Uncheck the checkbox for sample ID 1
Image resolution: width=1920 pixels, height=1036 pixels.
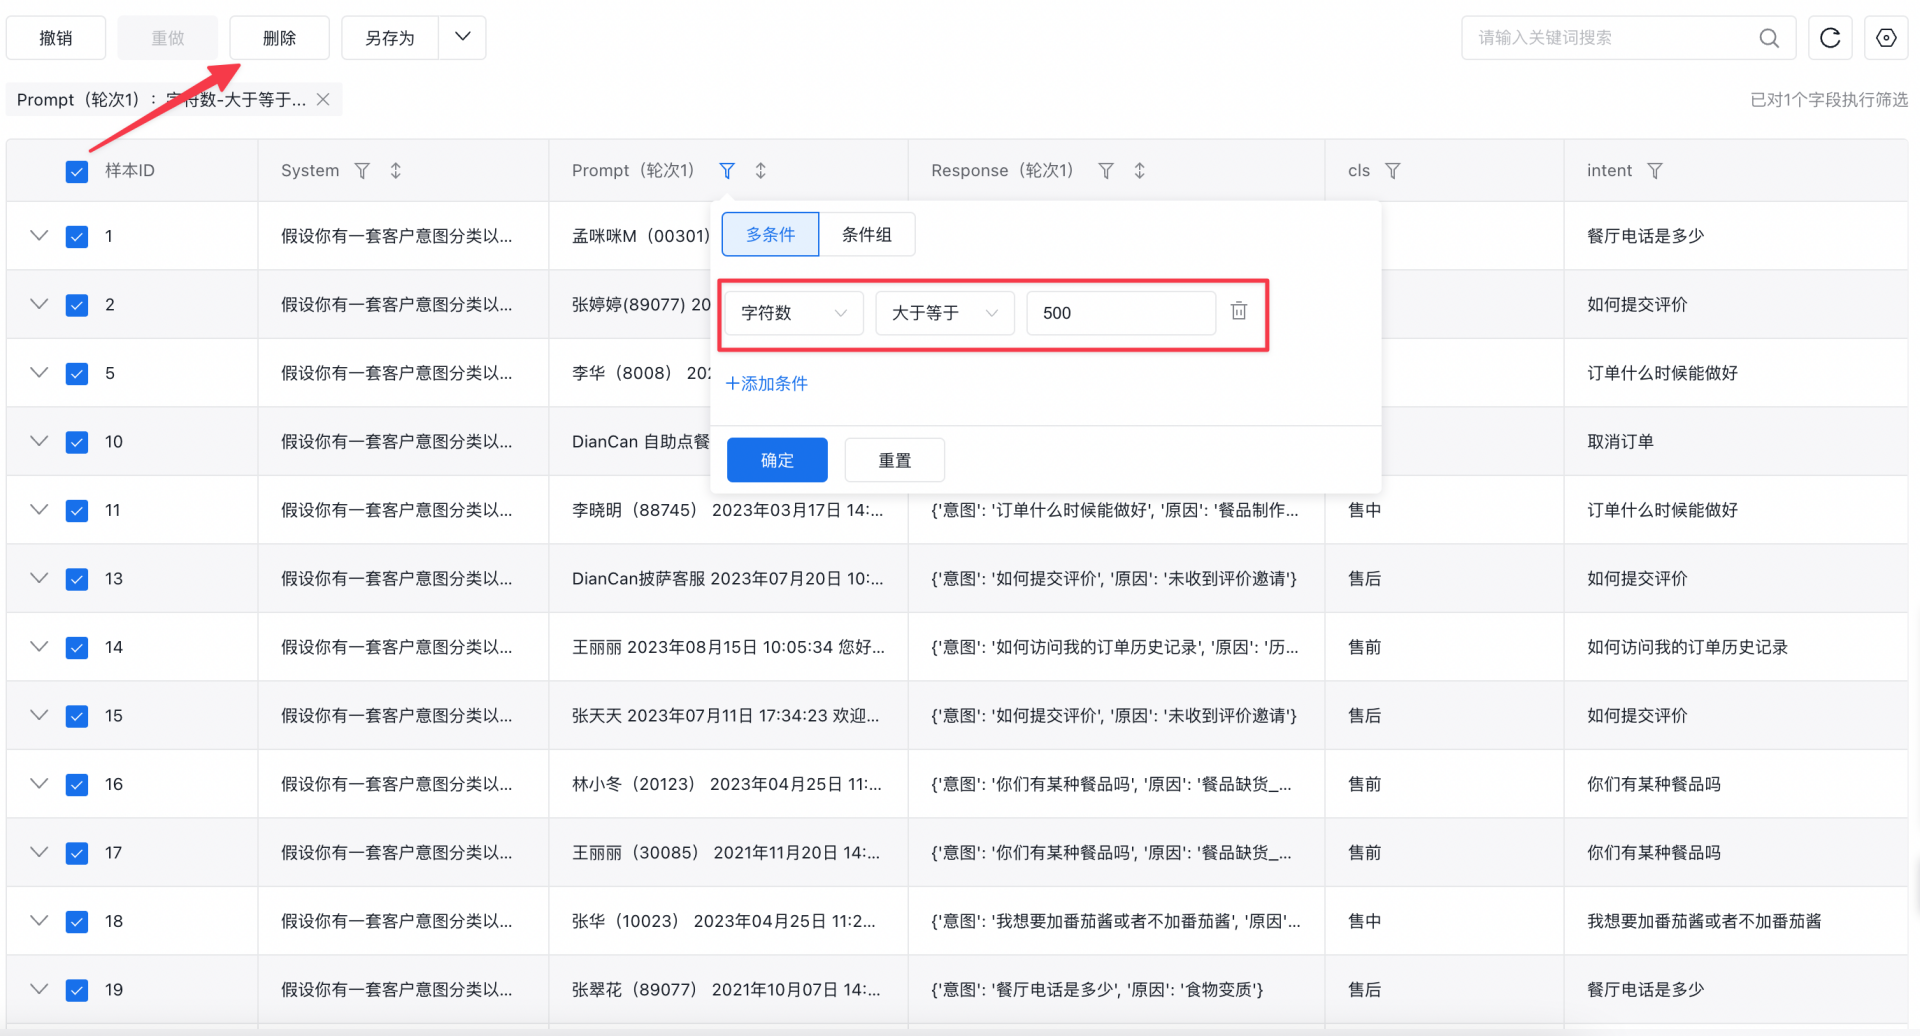(77, 237)
